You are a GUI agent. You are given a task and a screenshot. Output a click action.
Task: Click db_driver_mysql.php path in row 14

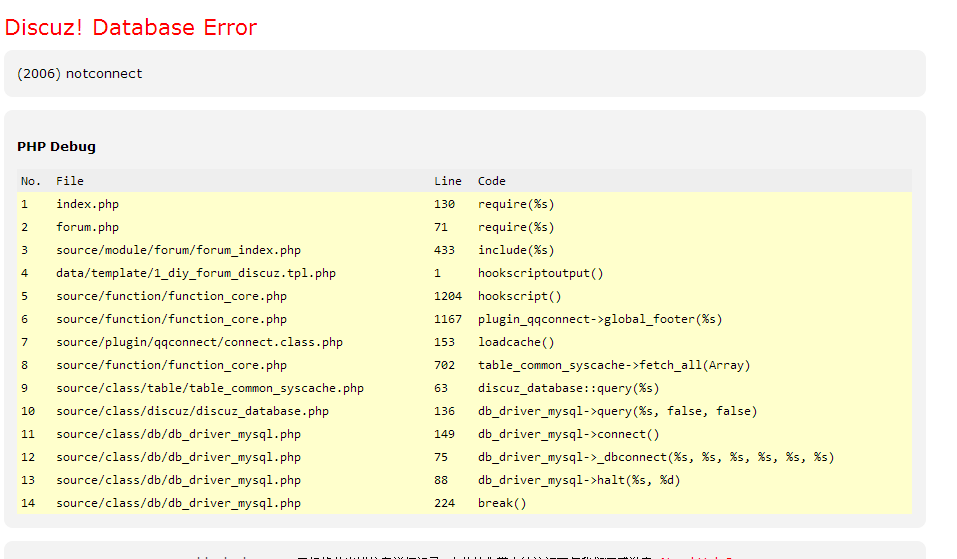(178, 503)
